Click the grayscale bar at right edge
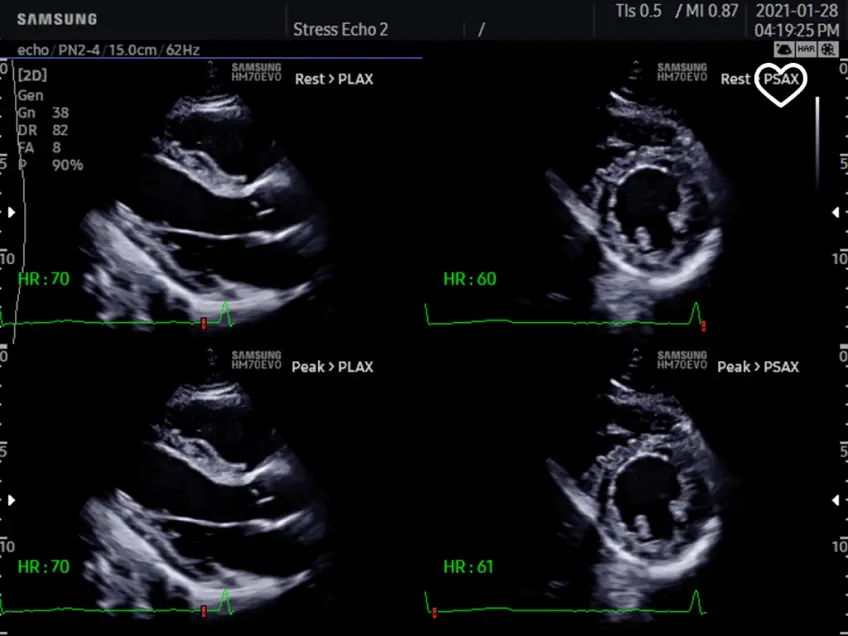The image size is (848, 636). (x=817, y=140)
